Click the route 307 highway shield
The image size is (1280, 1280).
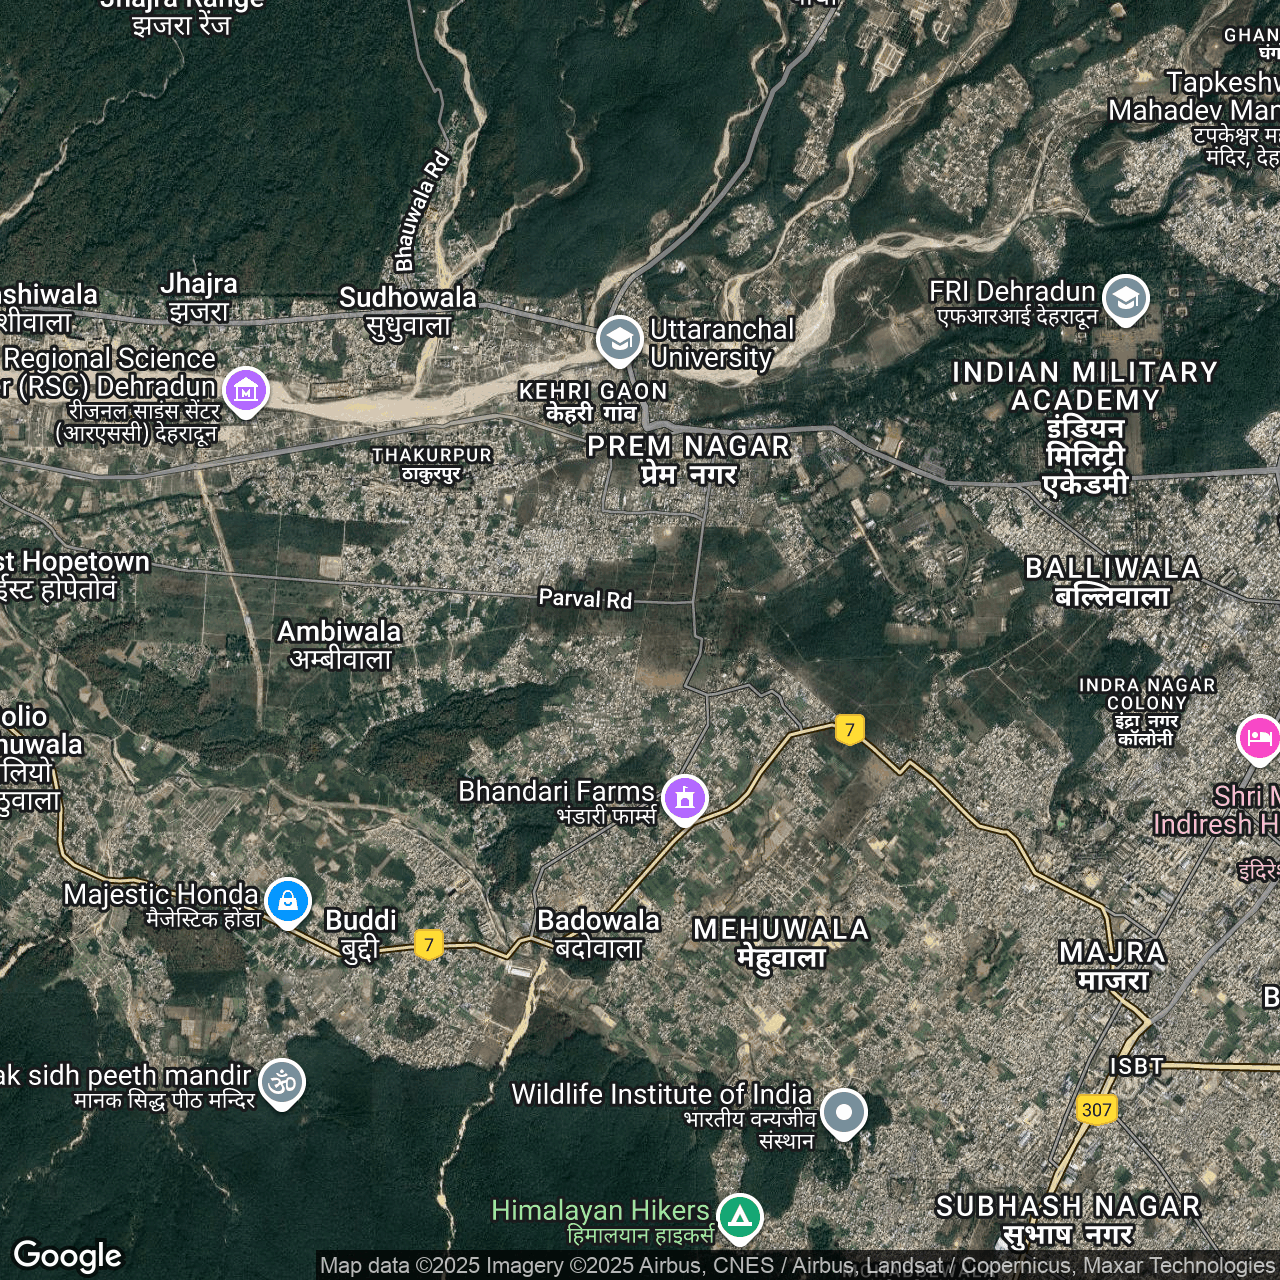click(x=1096, y=1109)
